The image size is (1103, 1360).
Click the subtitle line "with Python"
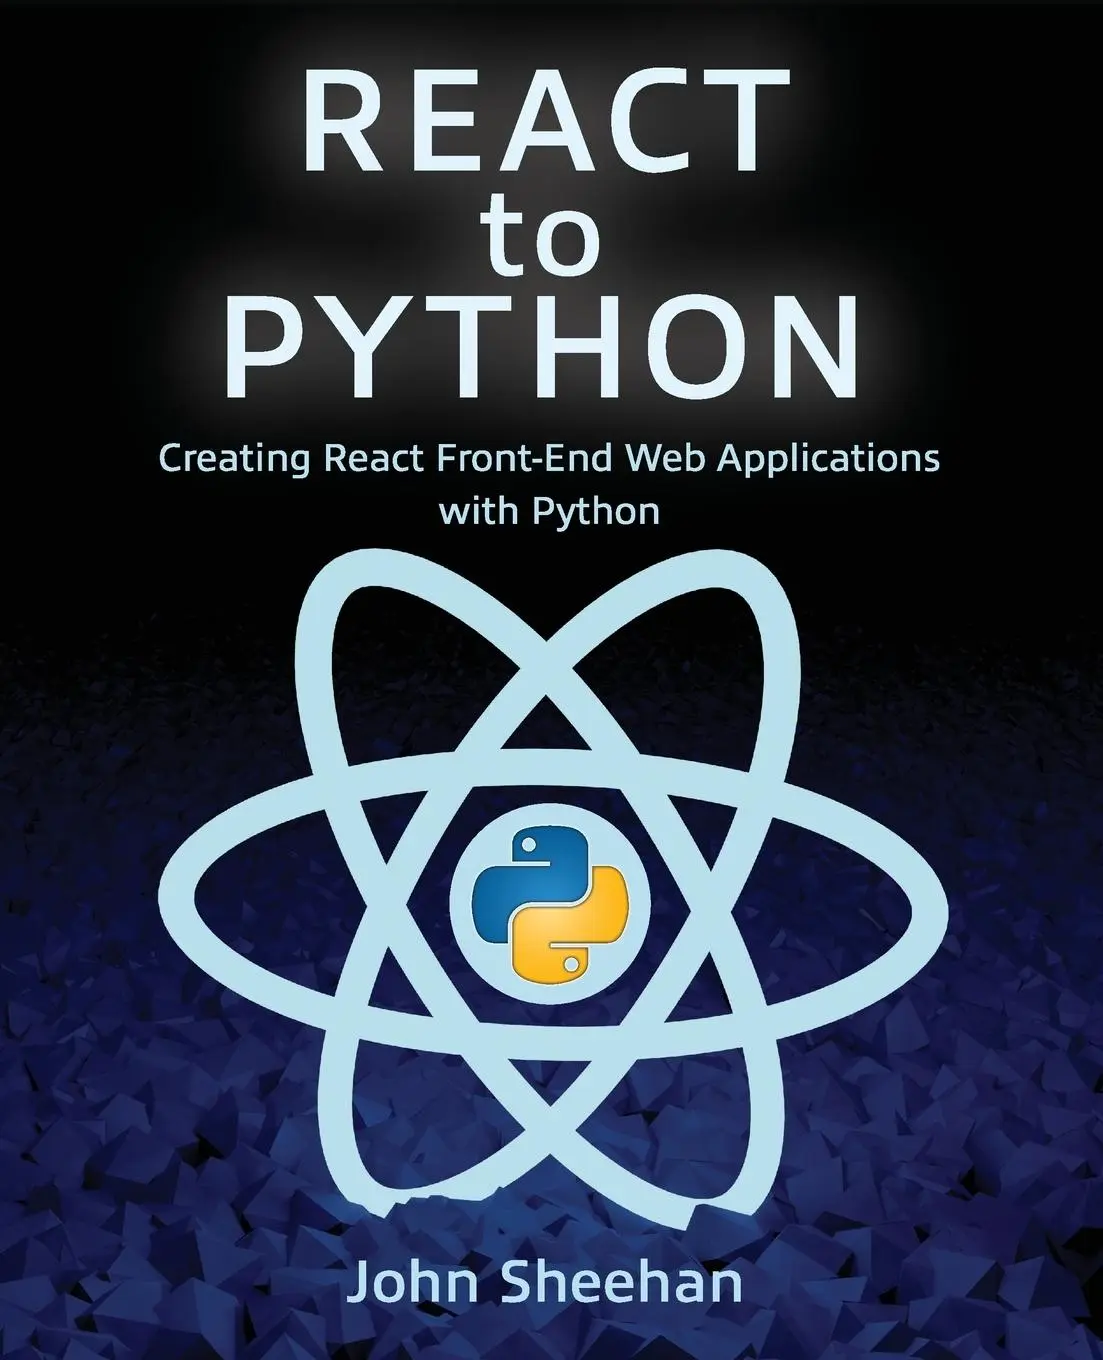tap(550, 512)
